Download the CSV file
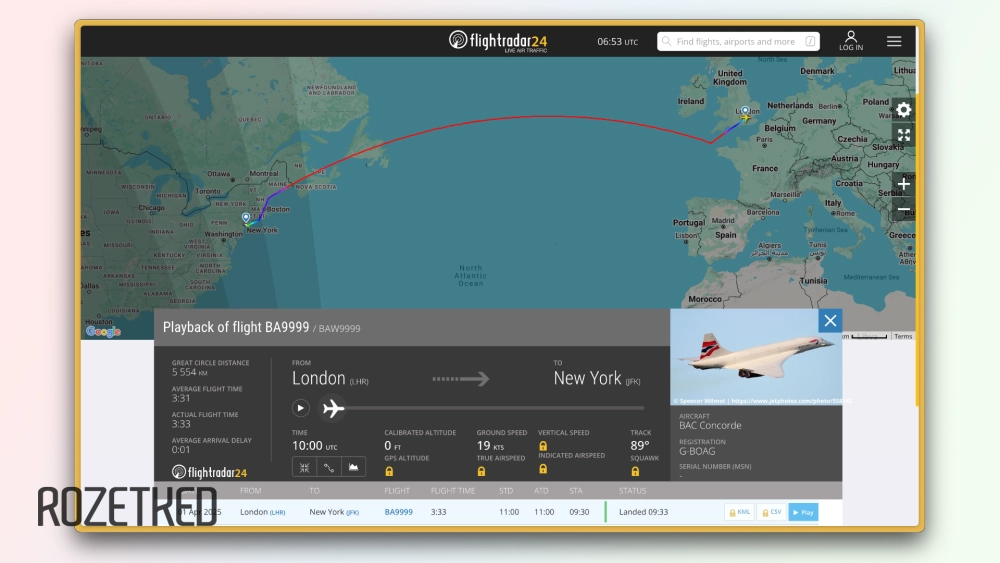This screenshot has width=1000, height=563. point(771,512)
